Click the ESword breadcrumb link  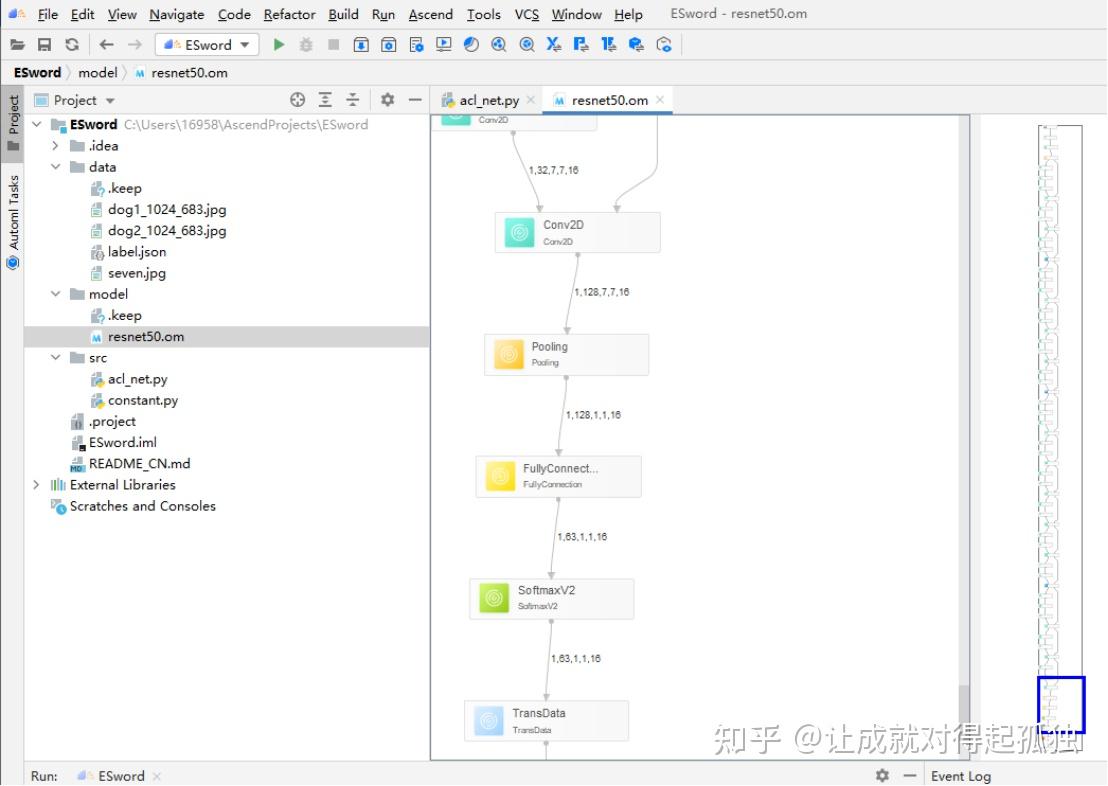coord(36,72)
